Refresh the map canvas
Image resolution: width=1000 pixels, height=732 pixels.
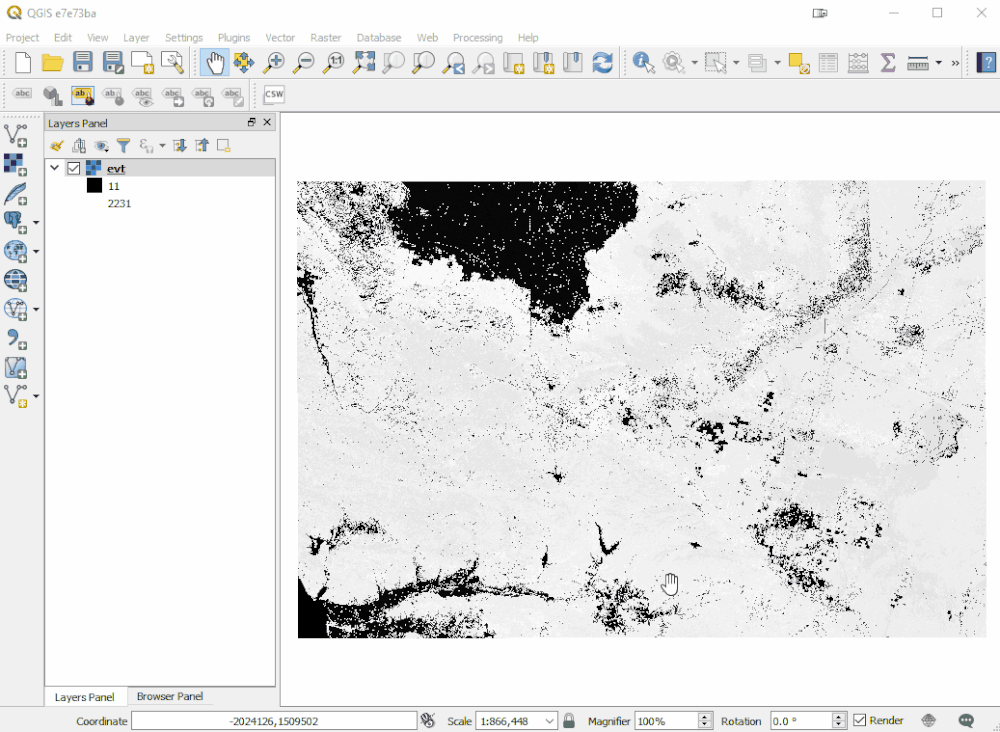[602, 62]
